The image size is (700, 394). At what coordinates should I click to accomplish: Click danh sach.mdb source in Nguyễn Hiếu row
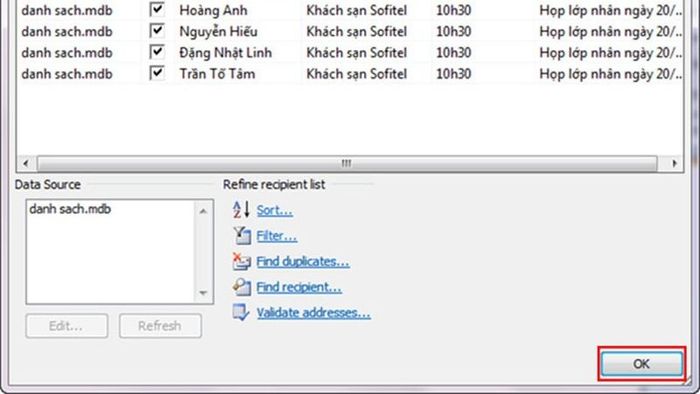[67, 32]
